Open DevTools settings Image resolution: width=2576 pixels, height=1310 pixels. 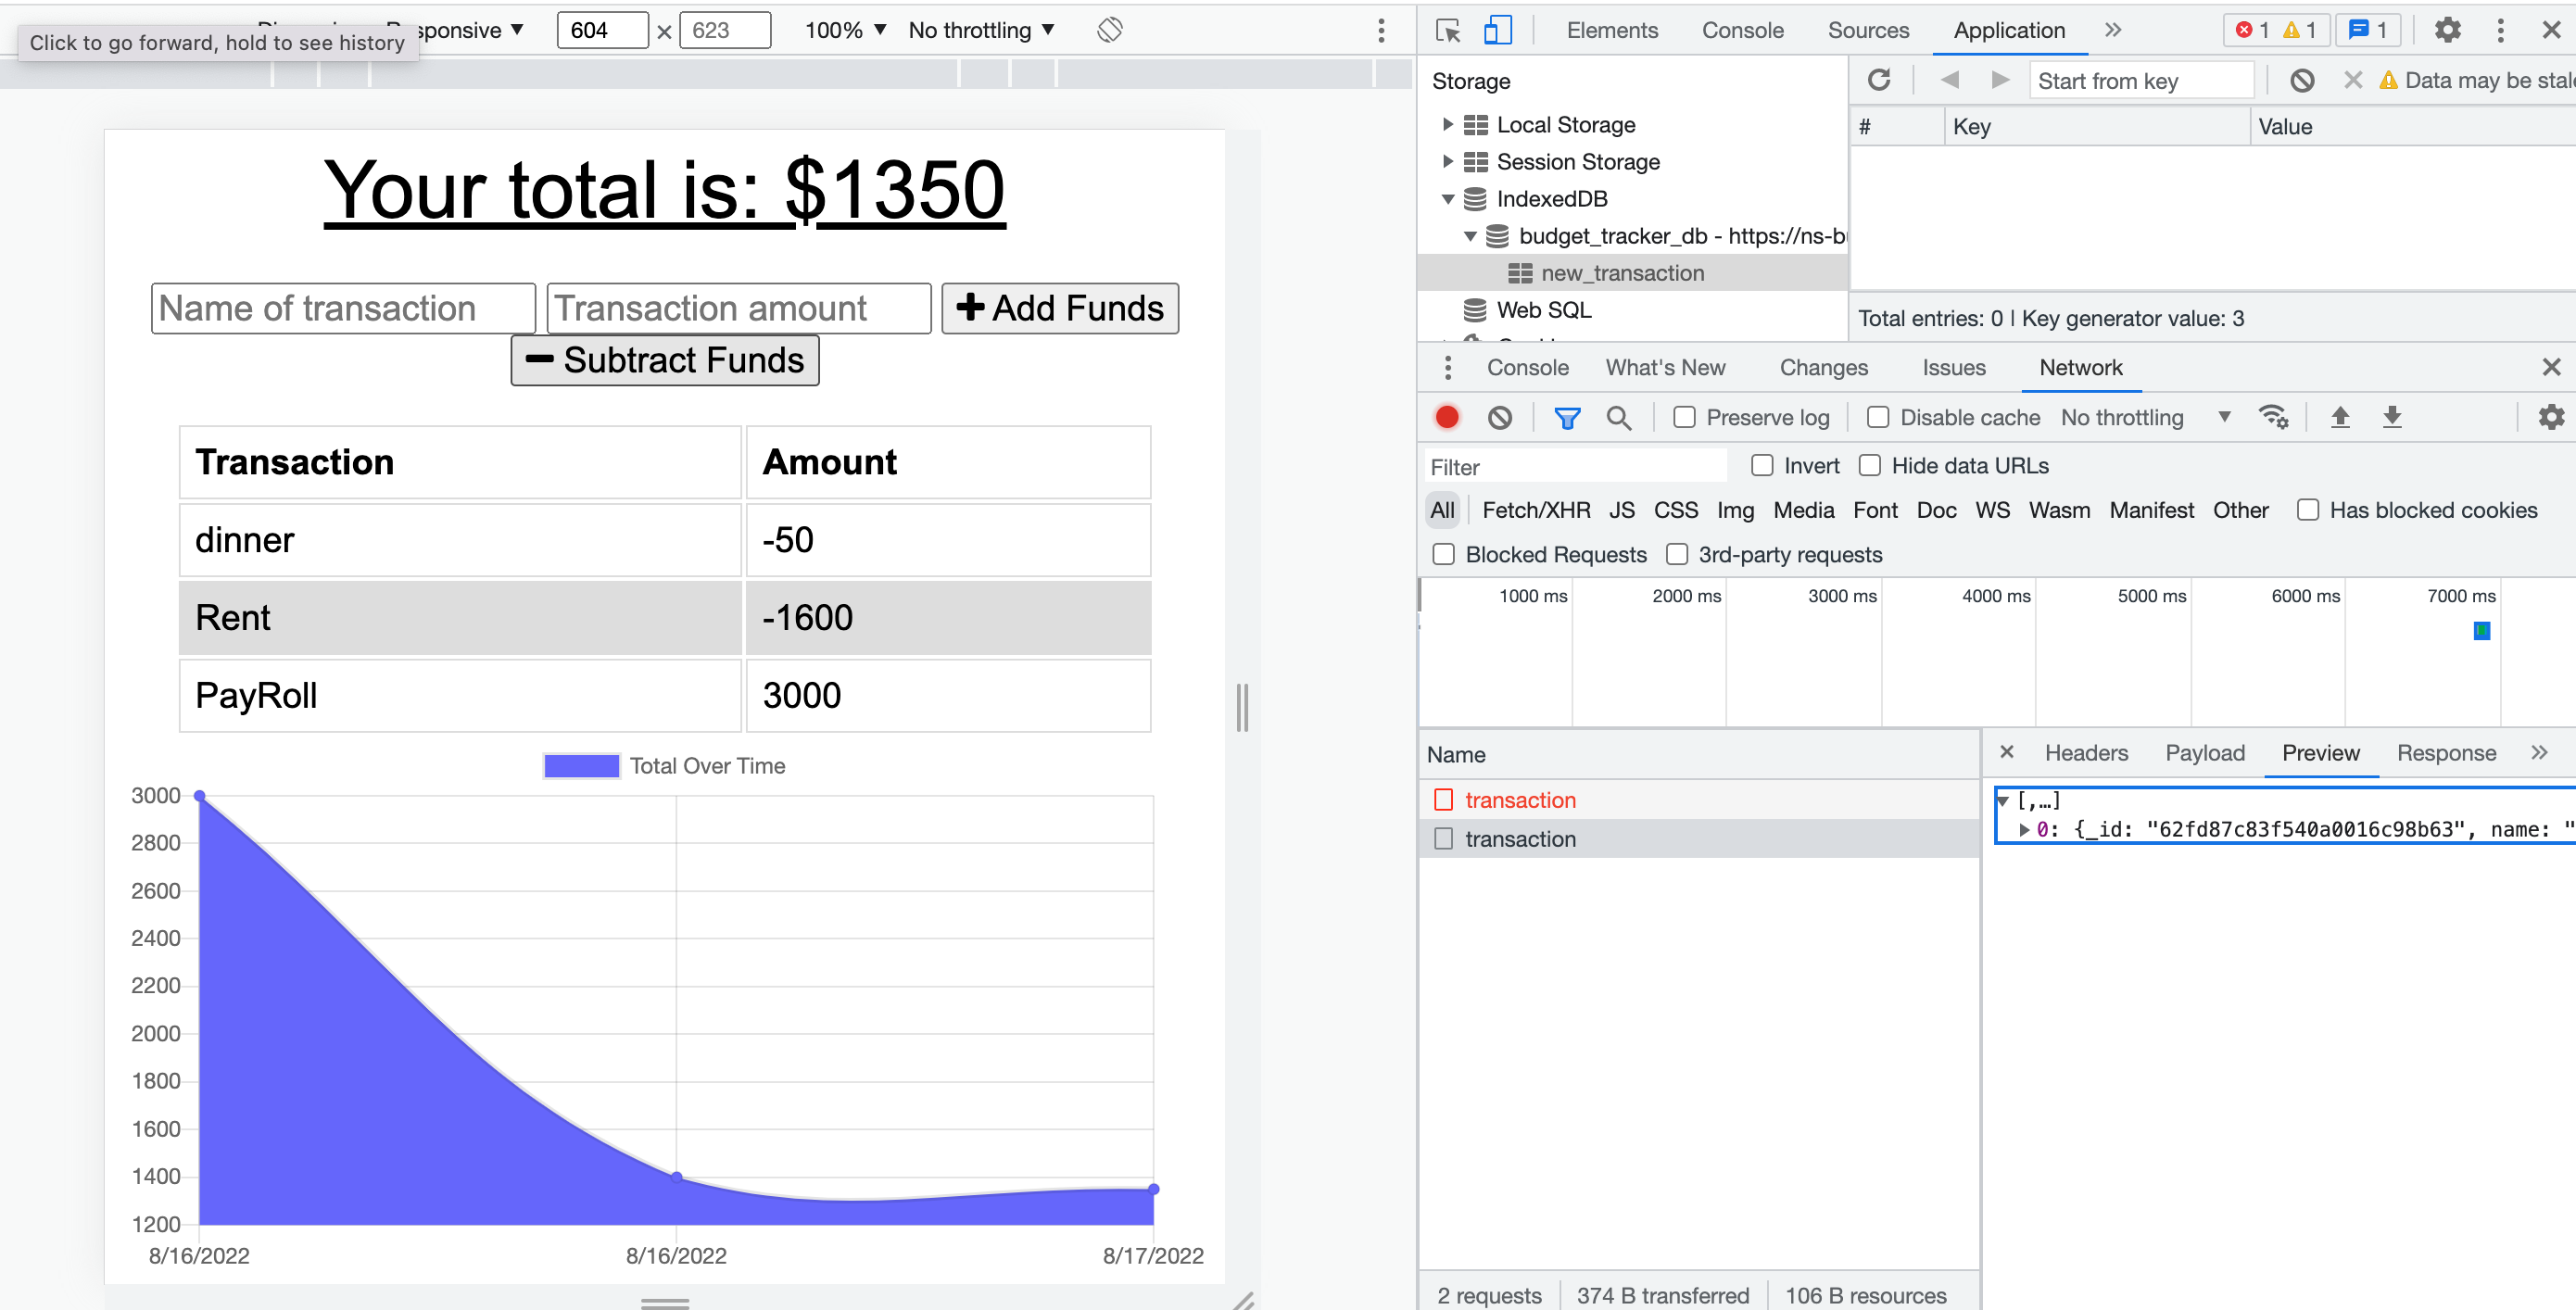click(2447, 30)
